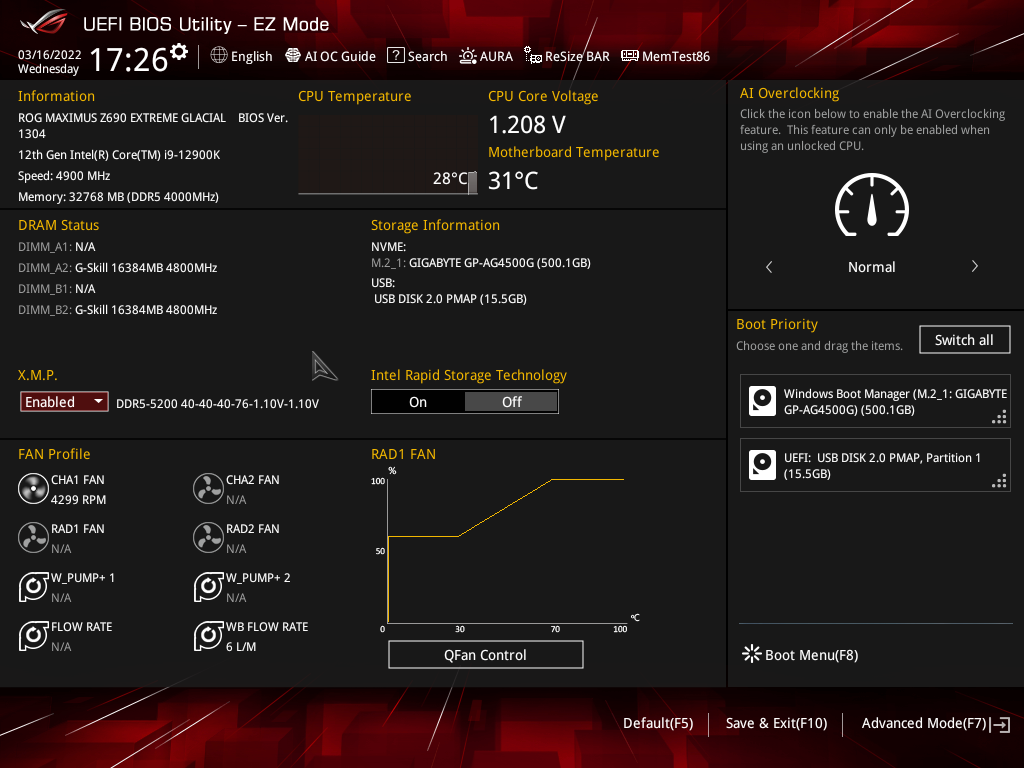Click the language globe icon
The image size is (1024, 768).
click(219, 56)
